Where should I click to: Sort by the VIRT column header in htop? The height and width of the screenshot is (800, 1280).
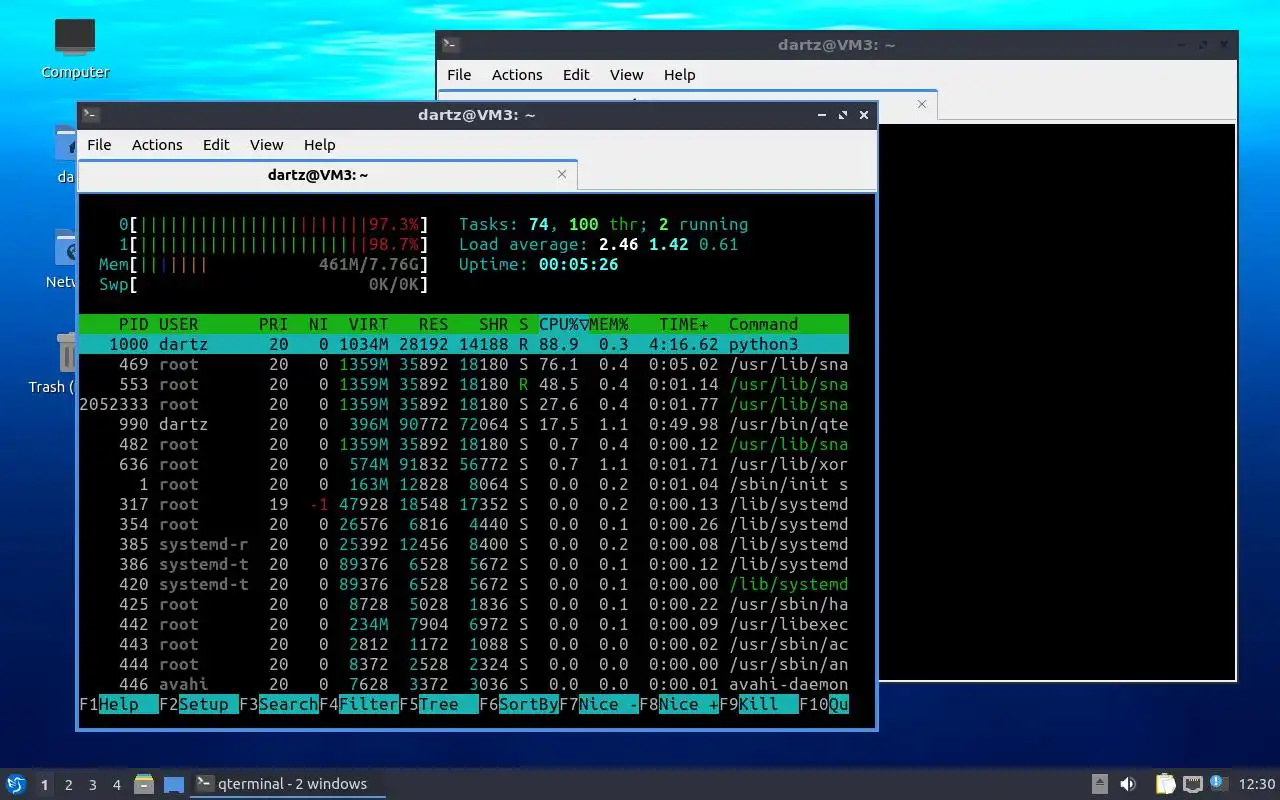click(369, 324)
